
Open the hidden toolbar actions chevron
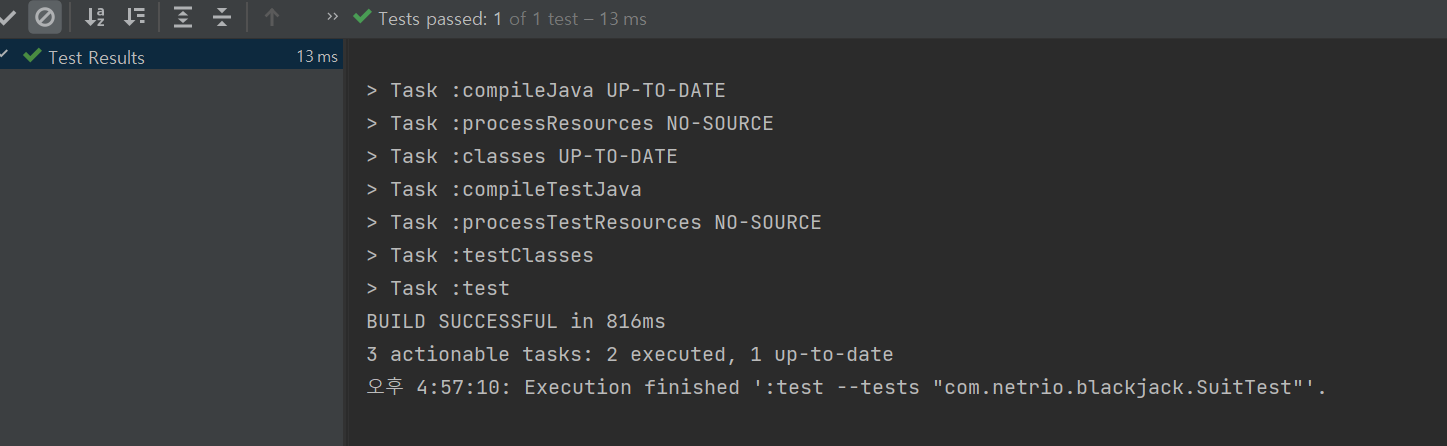tap(332, 17)
